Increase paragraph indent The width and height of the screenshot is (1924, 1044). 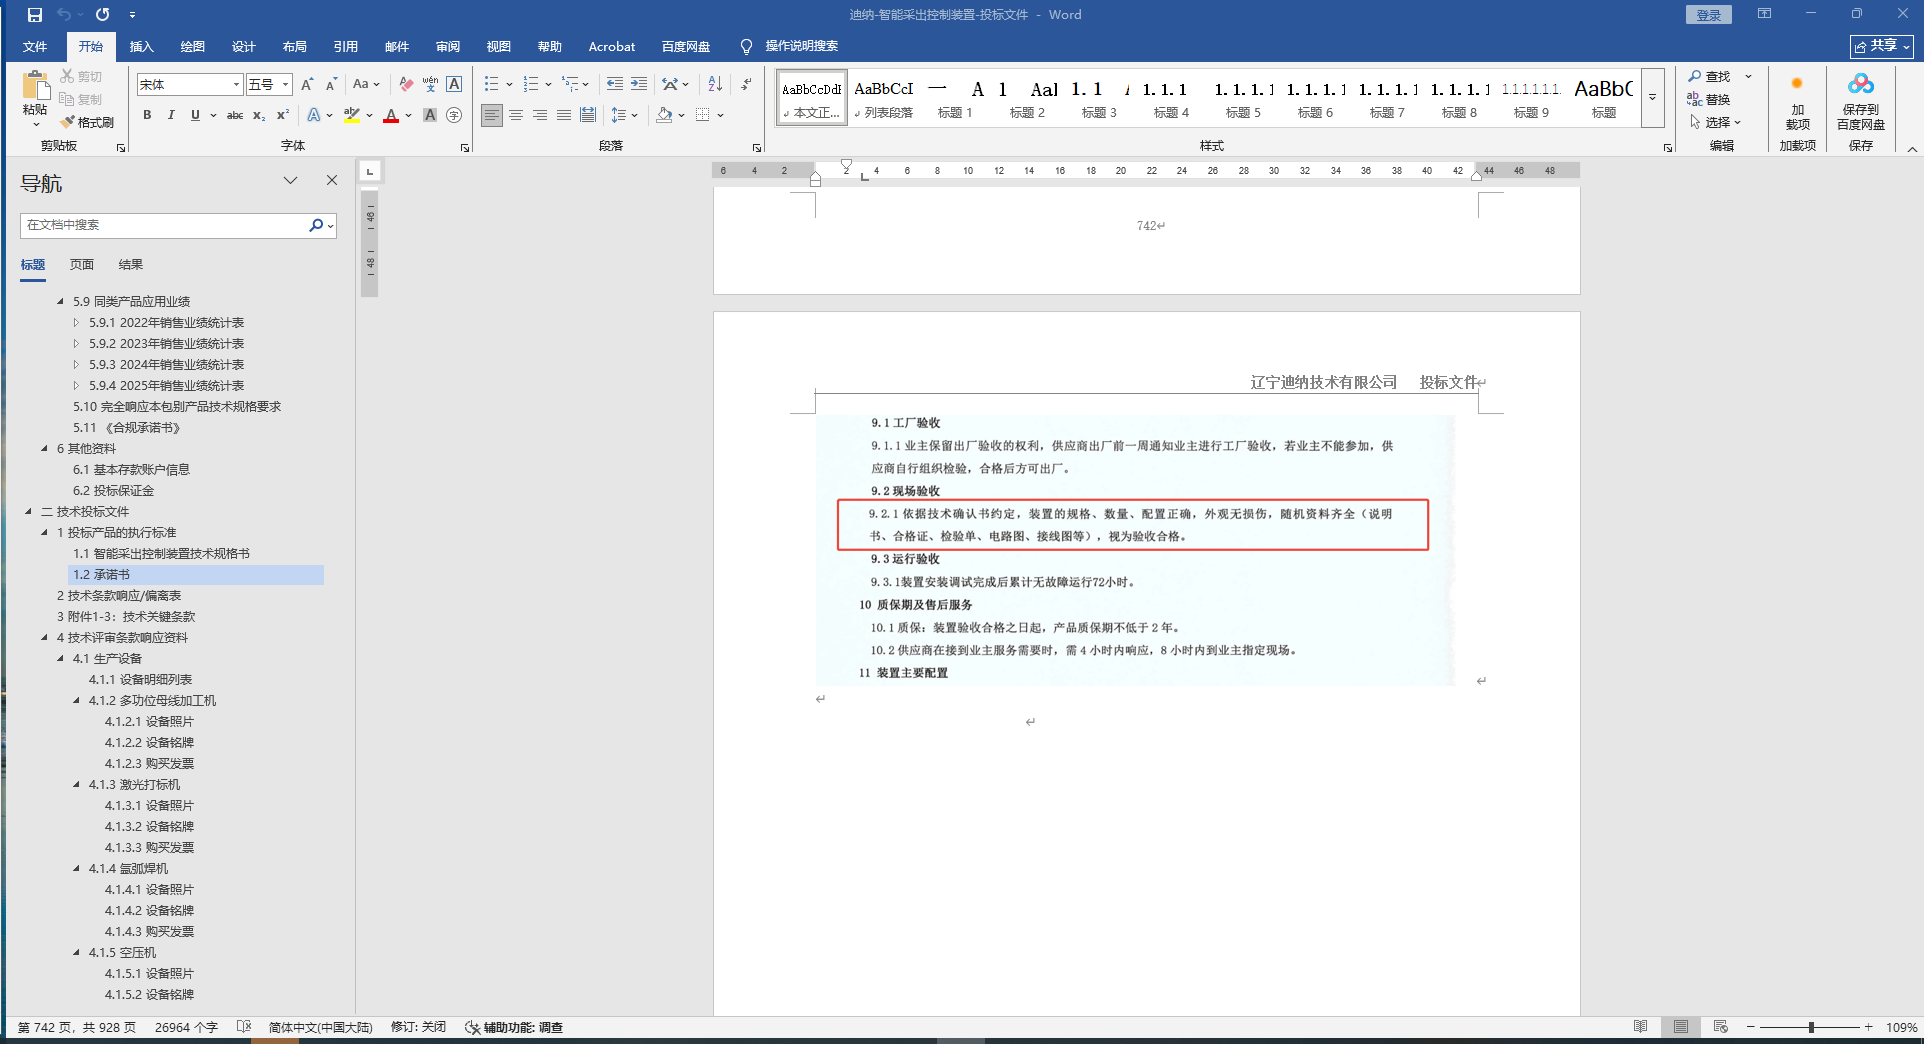coord(639,84)
